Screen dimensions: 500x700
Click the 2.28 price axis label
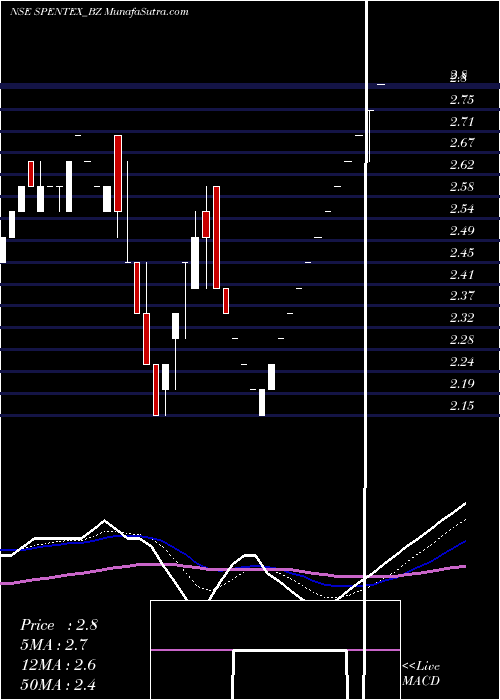(x=462, y=340)
